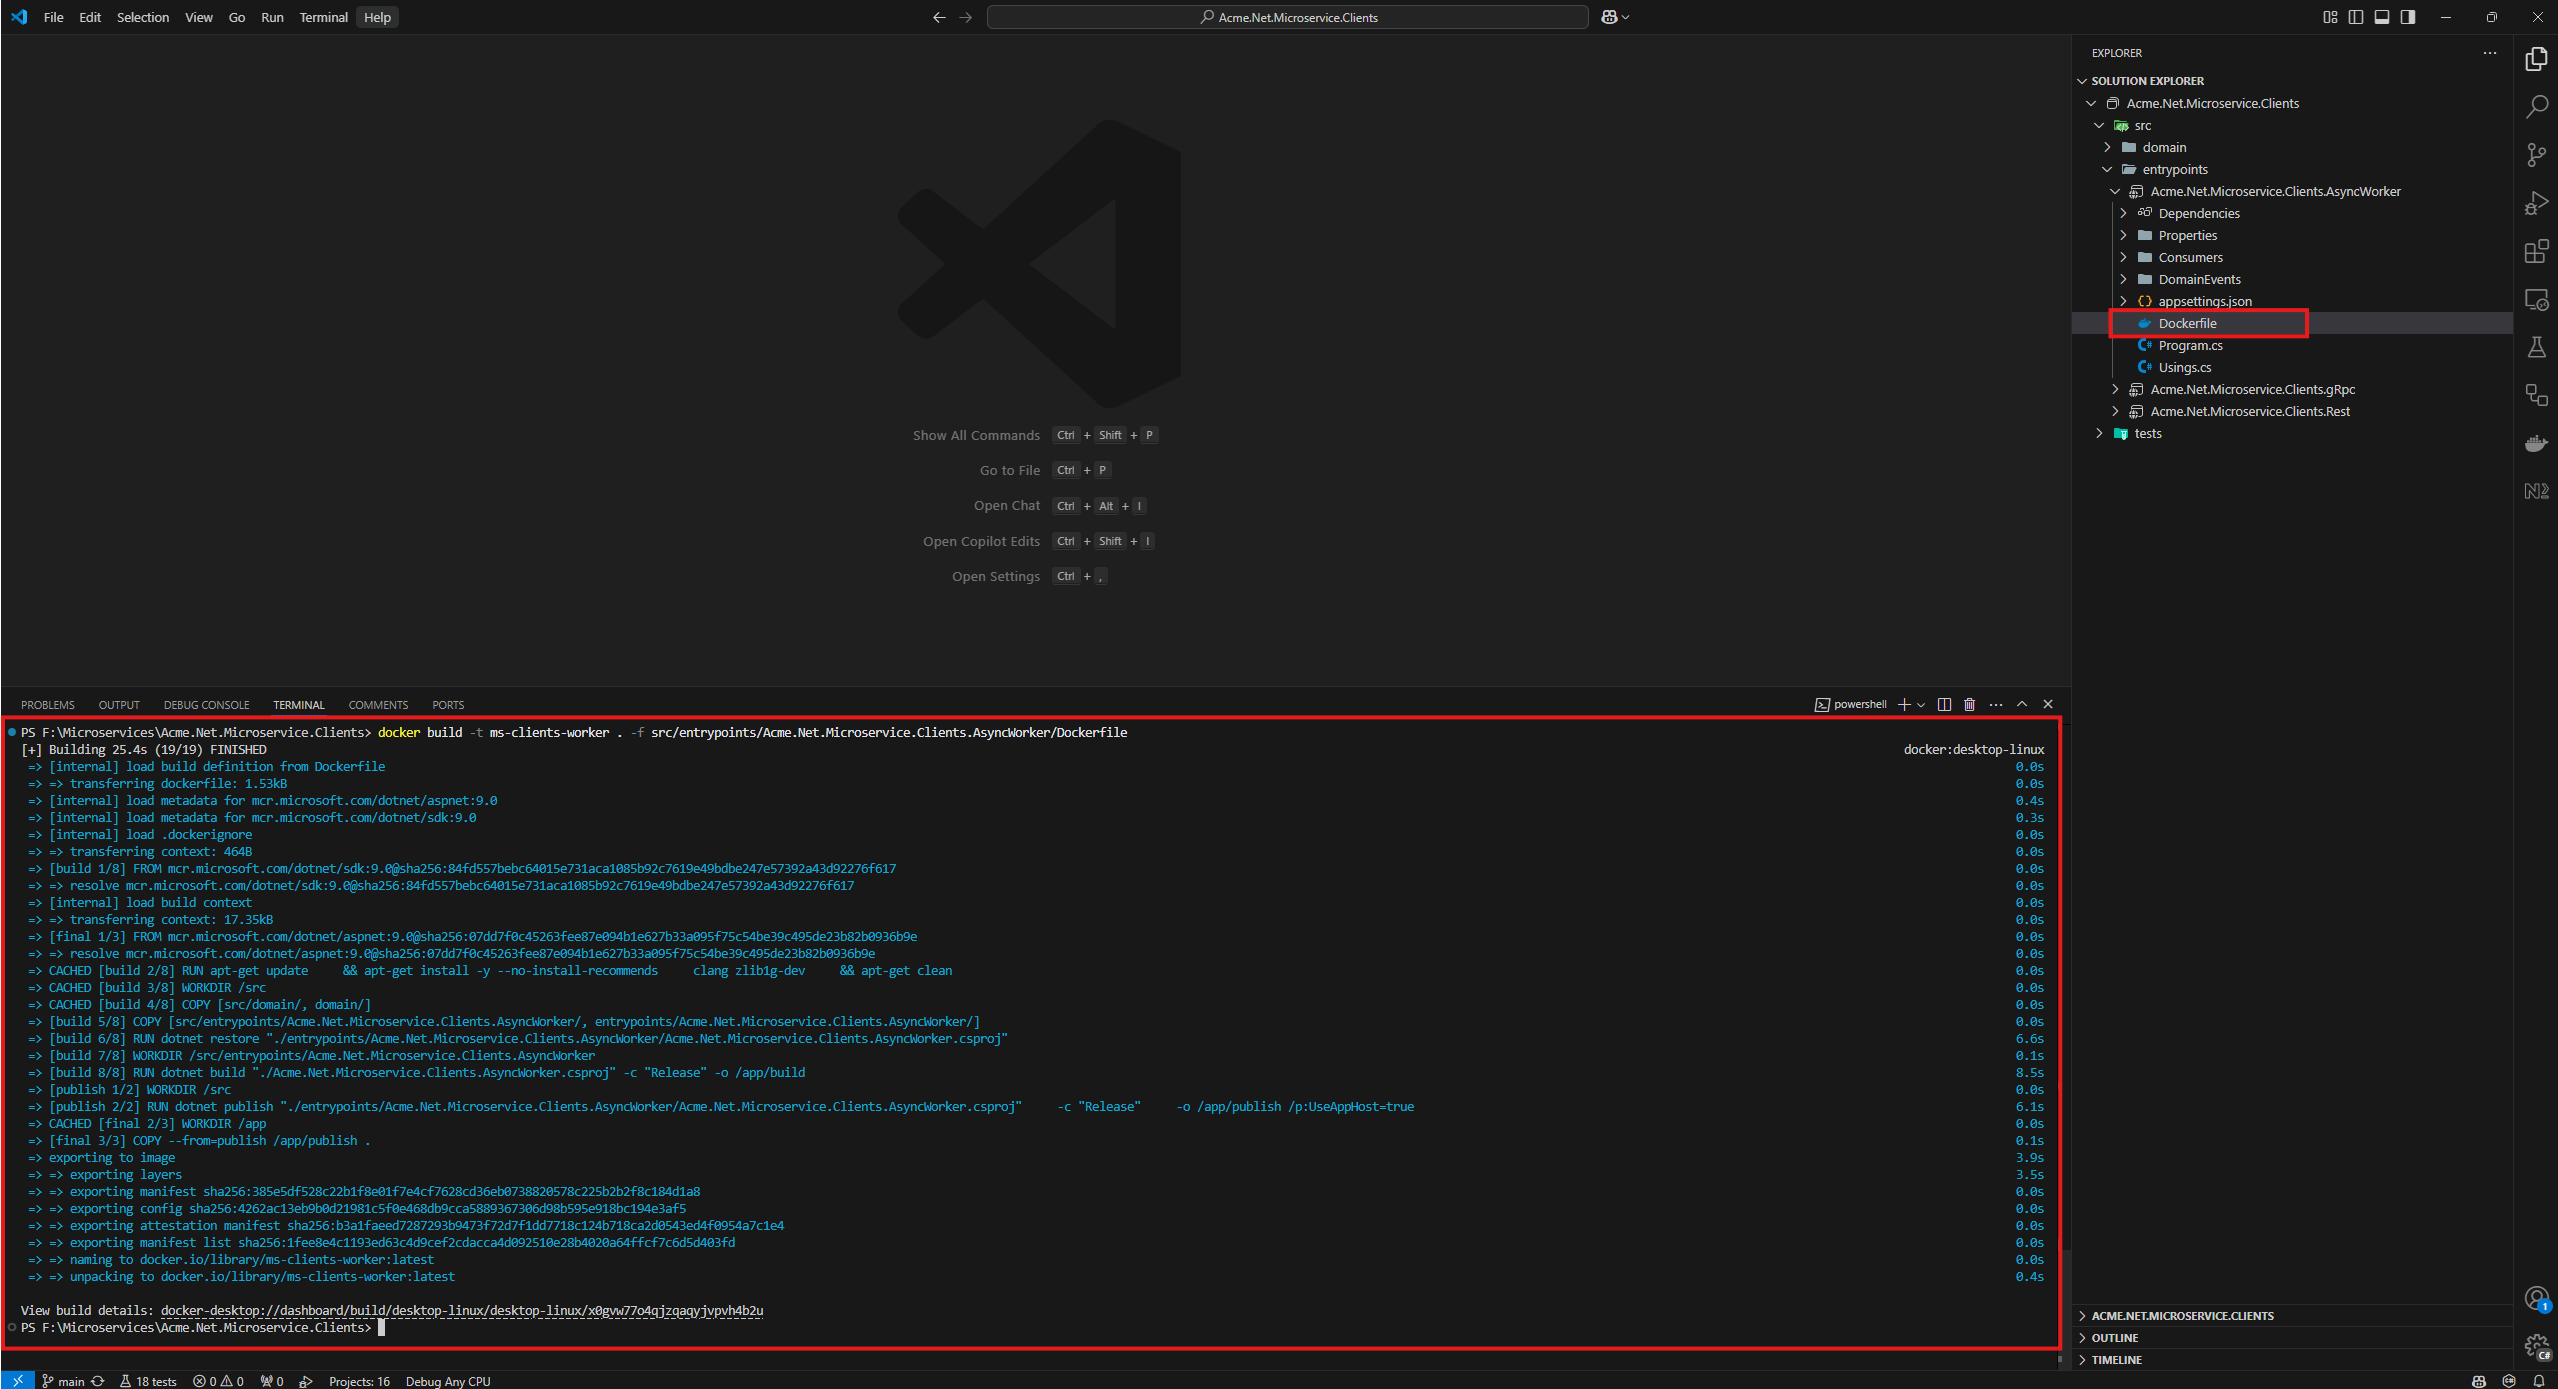Go forward with the right arrow
Image resolution: width=2558 pixels, height=1389 pixels.
[x=965, y=17]
